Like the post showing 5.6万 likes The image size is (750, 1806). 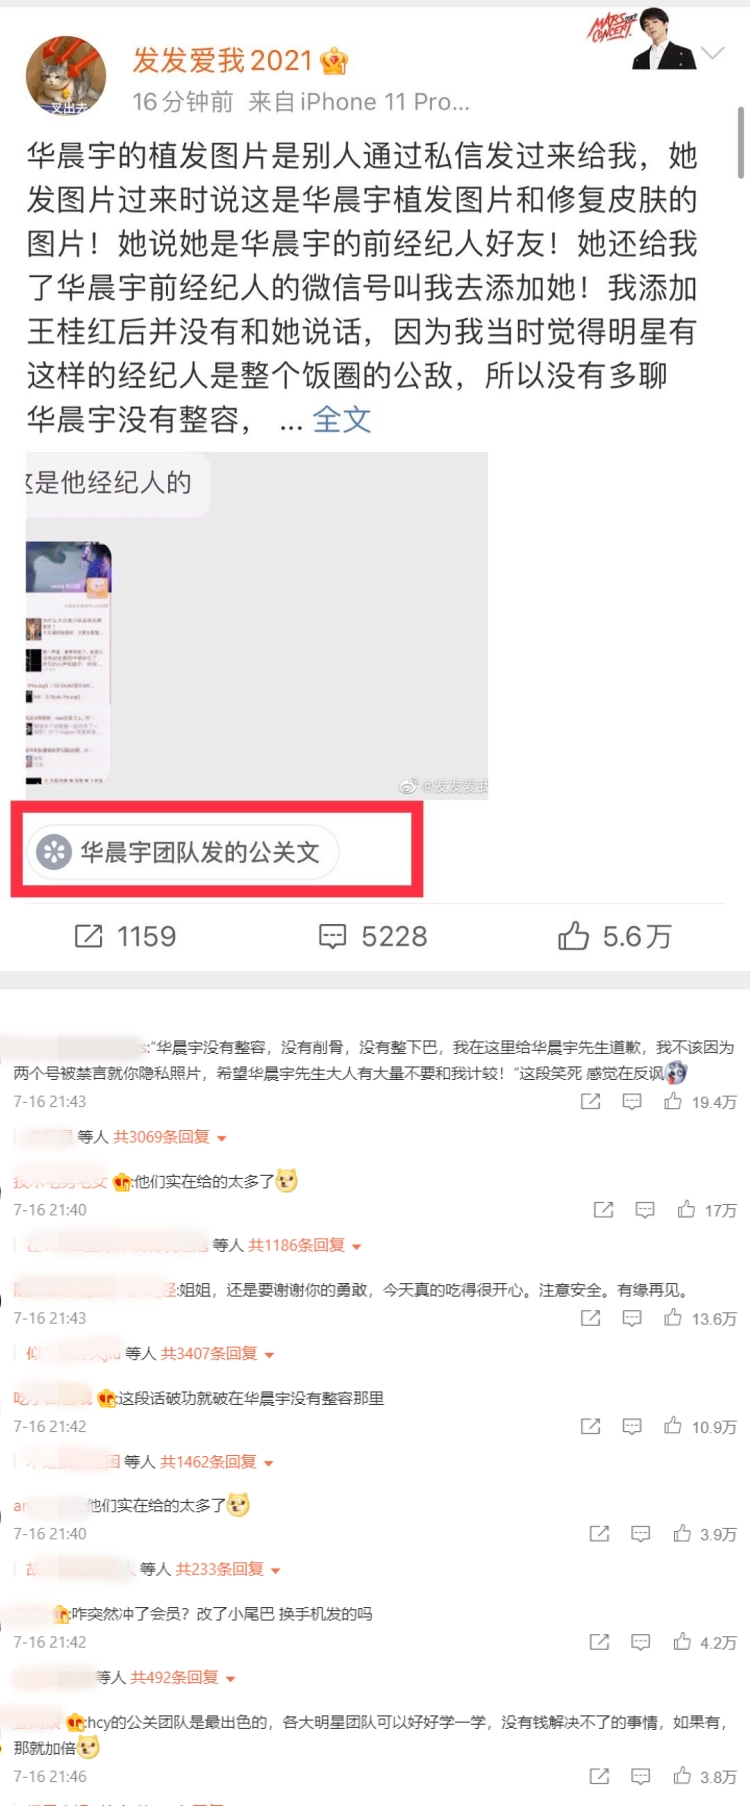pos(573,936)
